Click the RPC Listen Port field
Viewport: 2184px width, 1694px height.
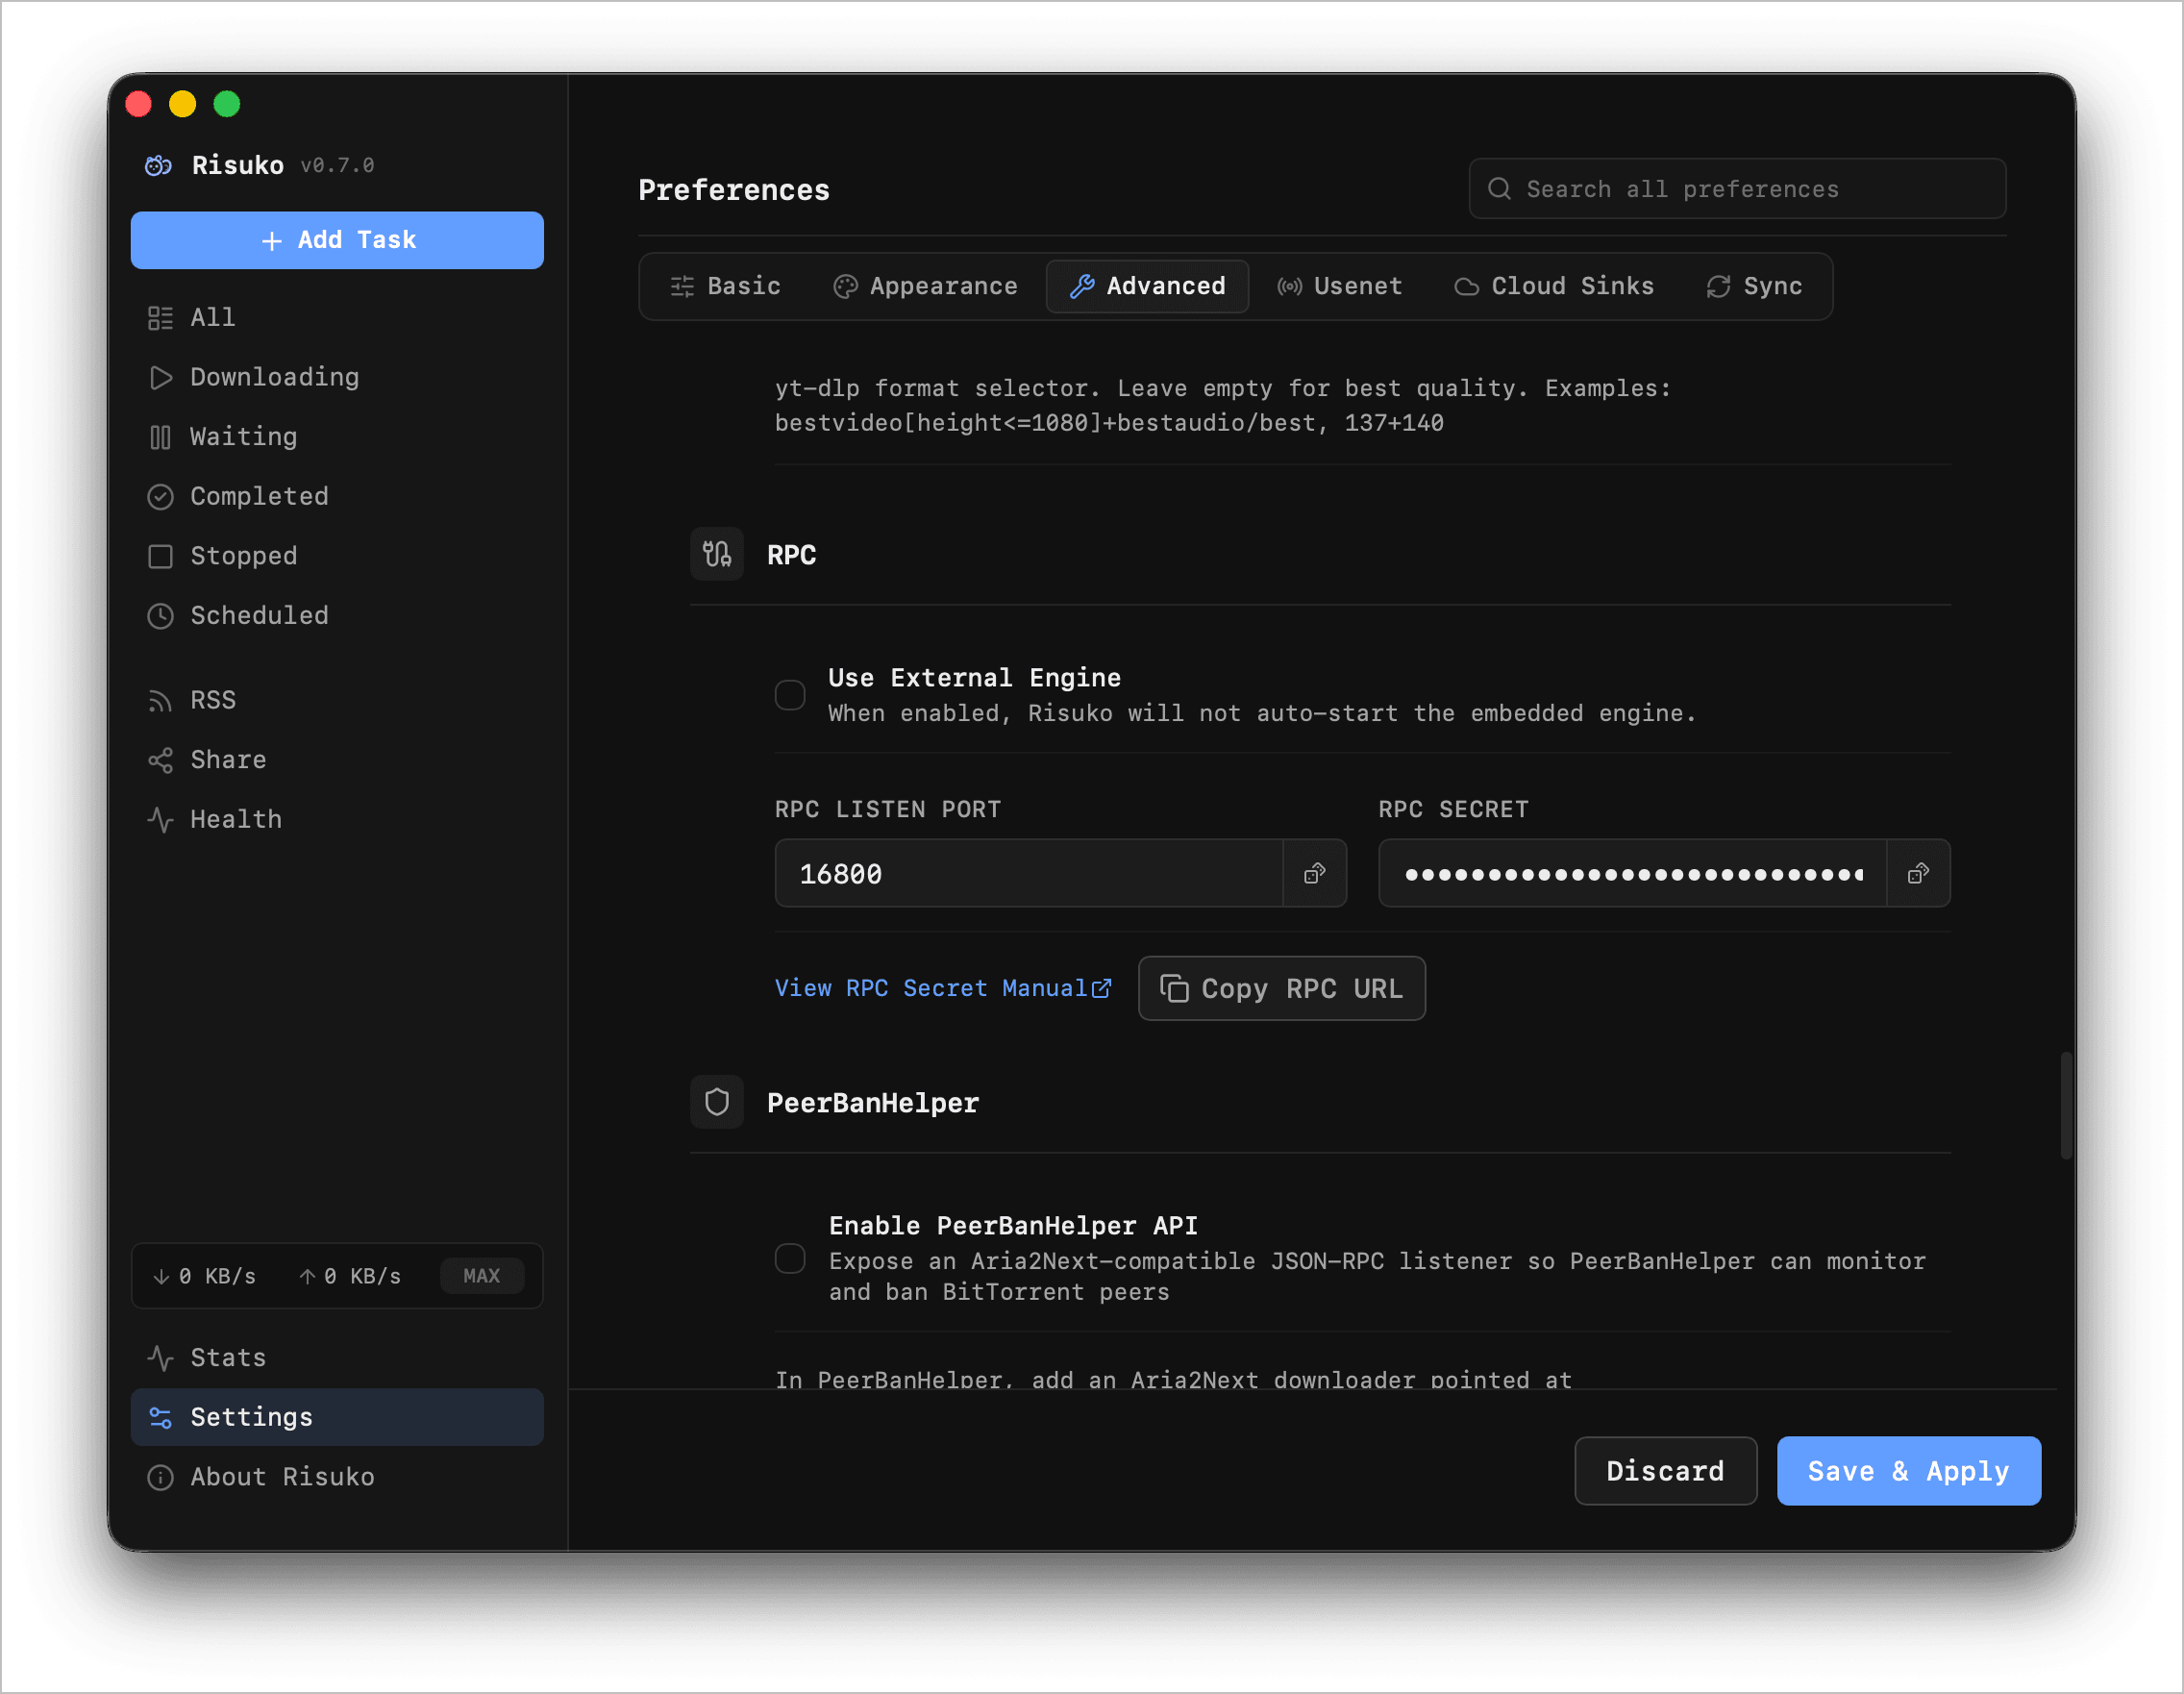pos(1029,874)
